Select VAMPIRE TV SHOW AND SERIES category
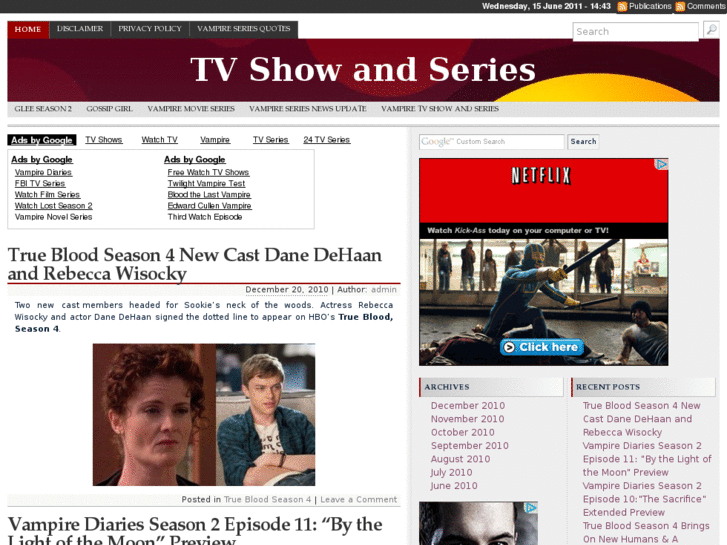727x545 pixels. (440, 109)
